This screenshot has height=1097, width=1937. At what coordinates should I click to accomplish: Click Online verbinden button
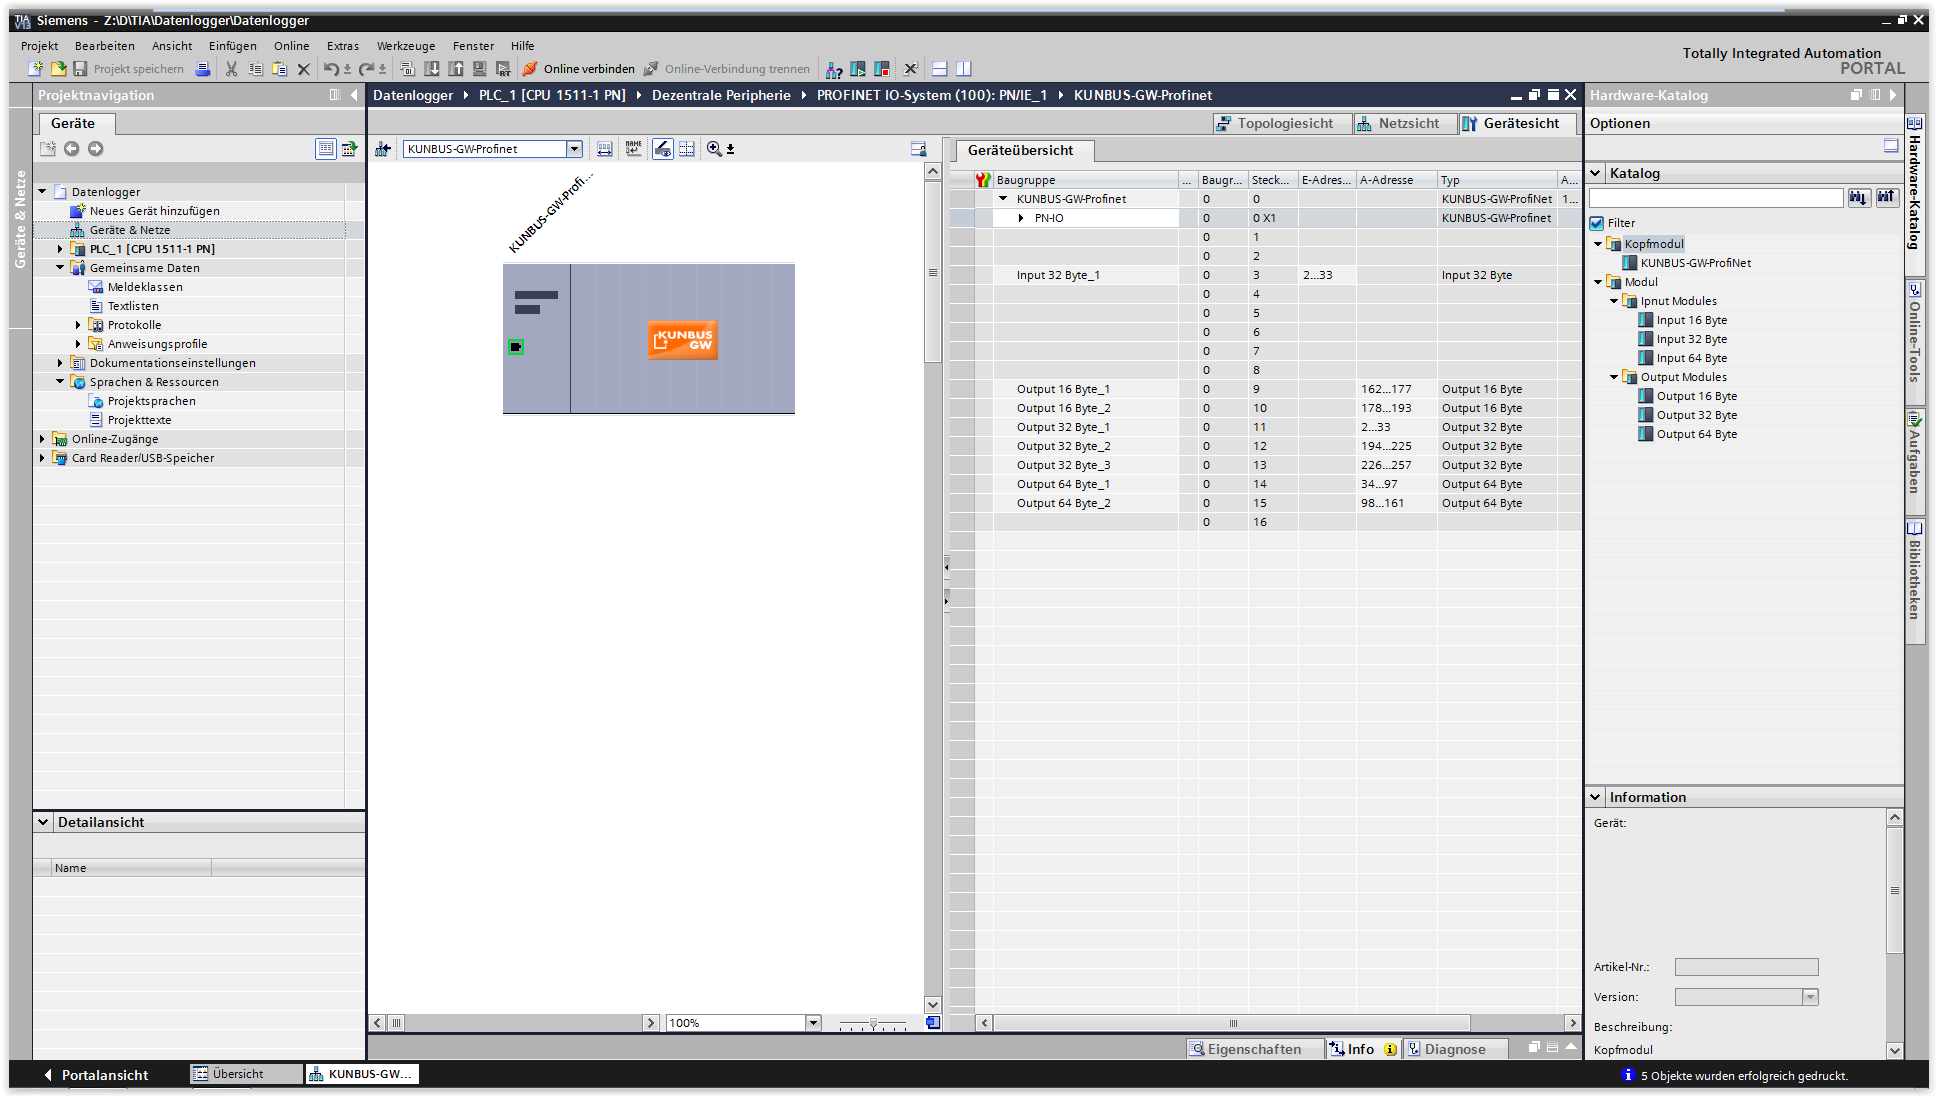[579, 69]
